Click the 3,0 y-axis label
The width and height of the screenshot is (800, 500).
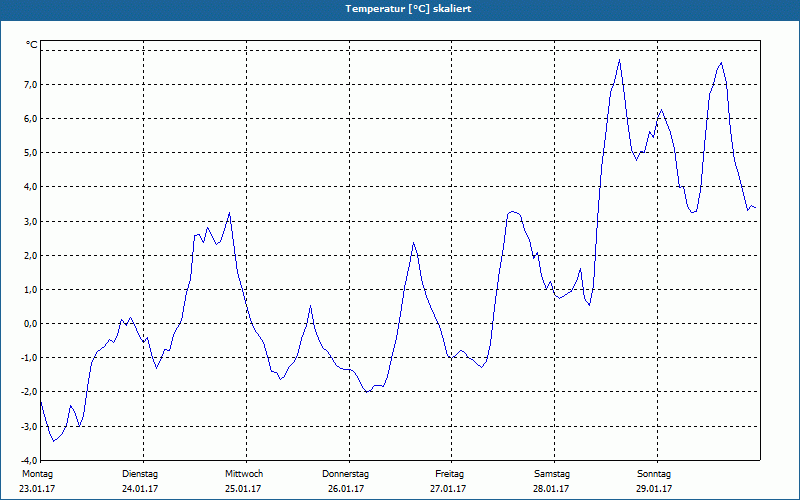[x=31, y=221]
